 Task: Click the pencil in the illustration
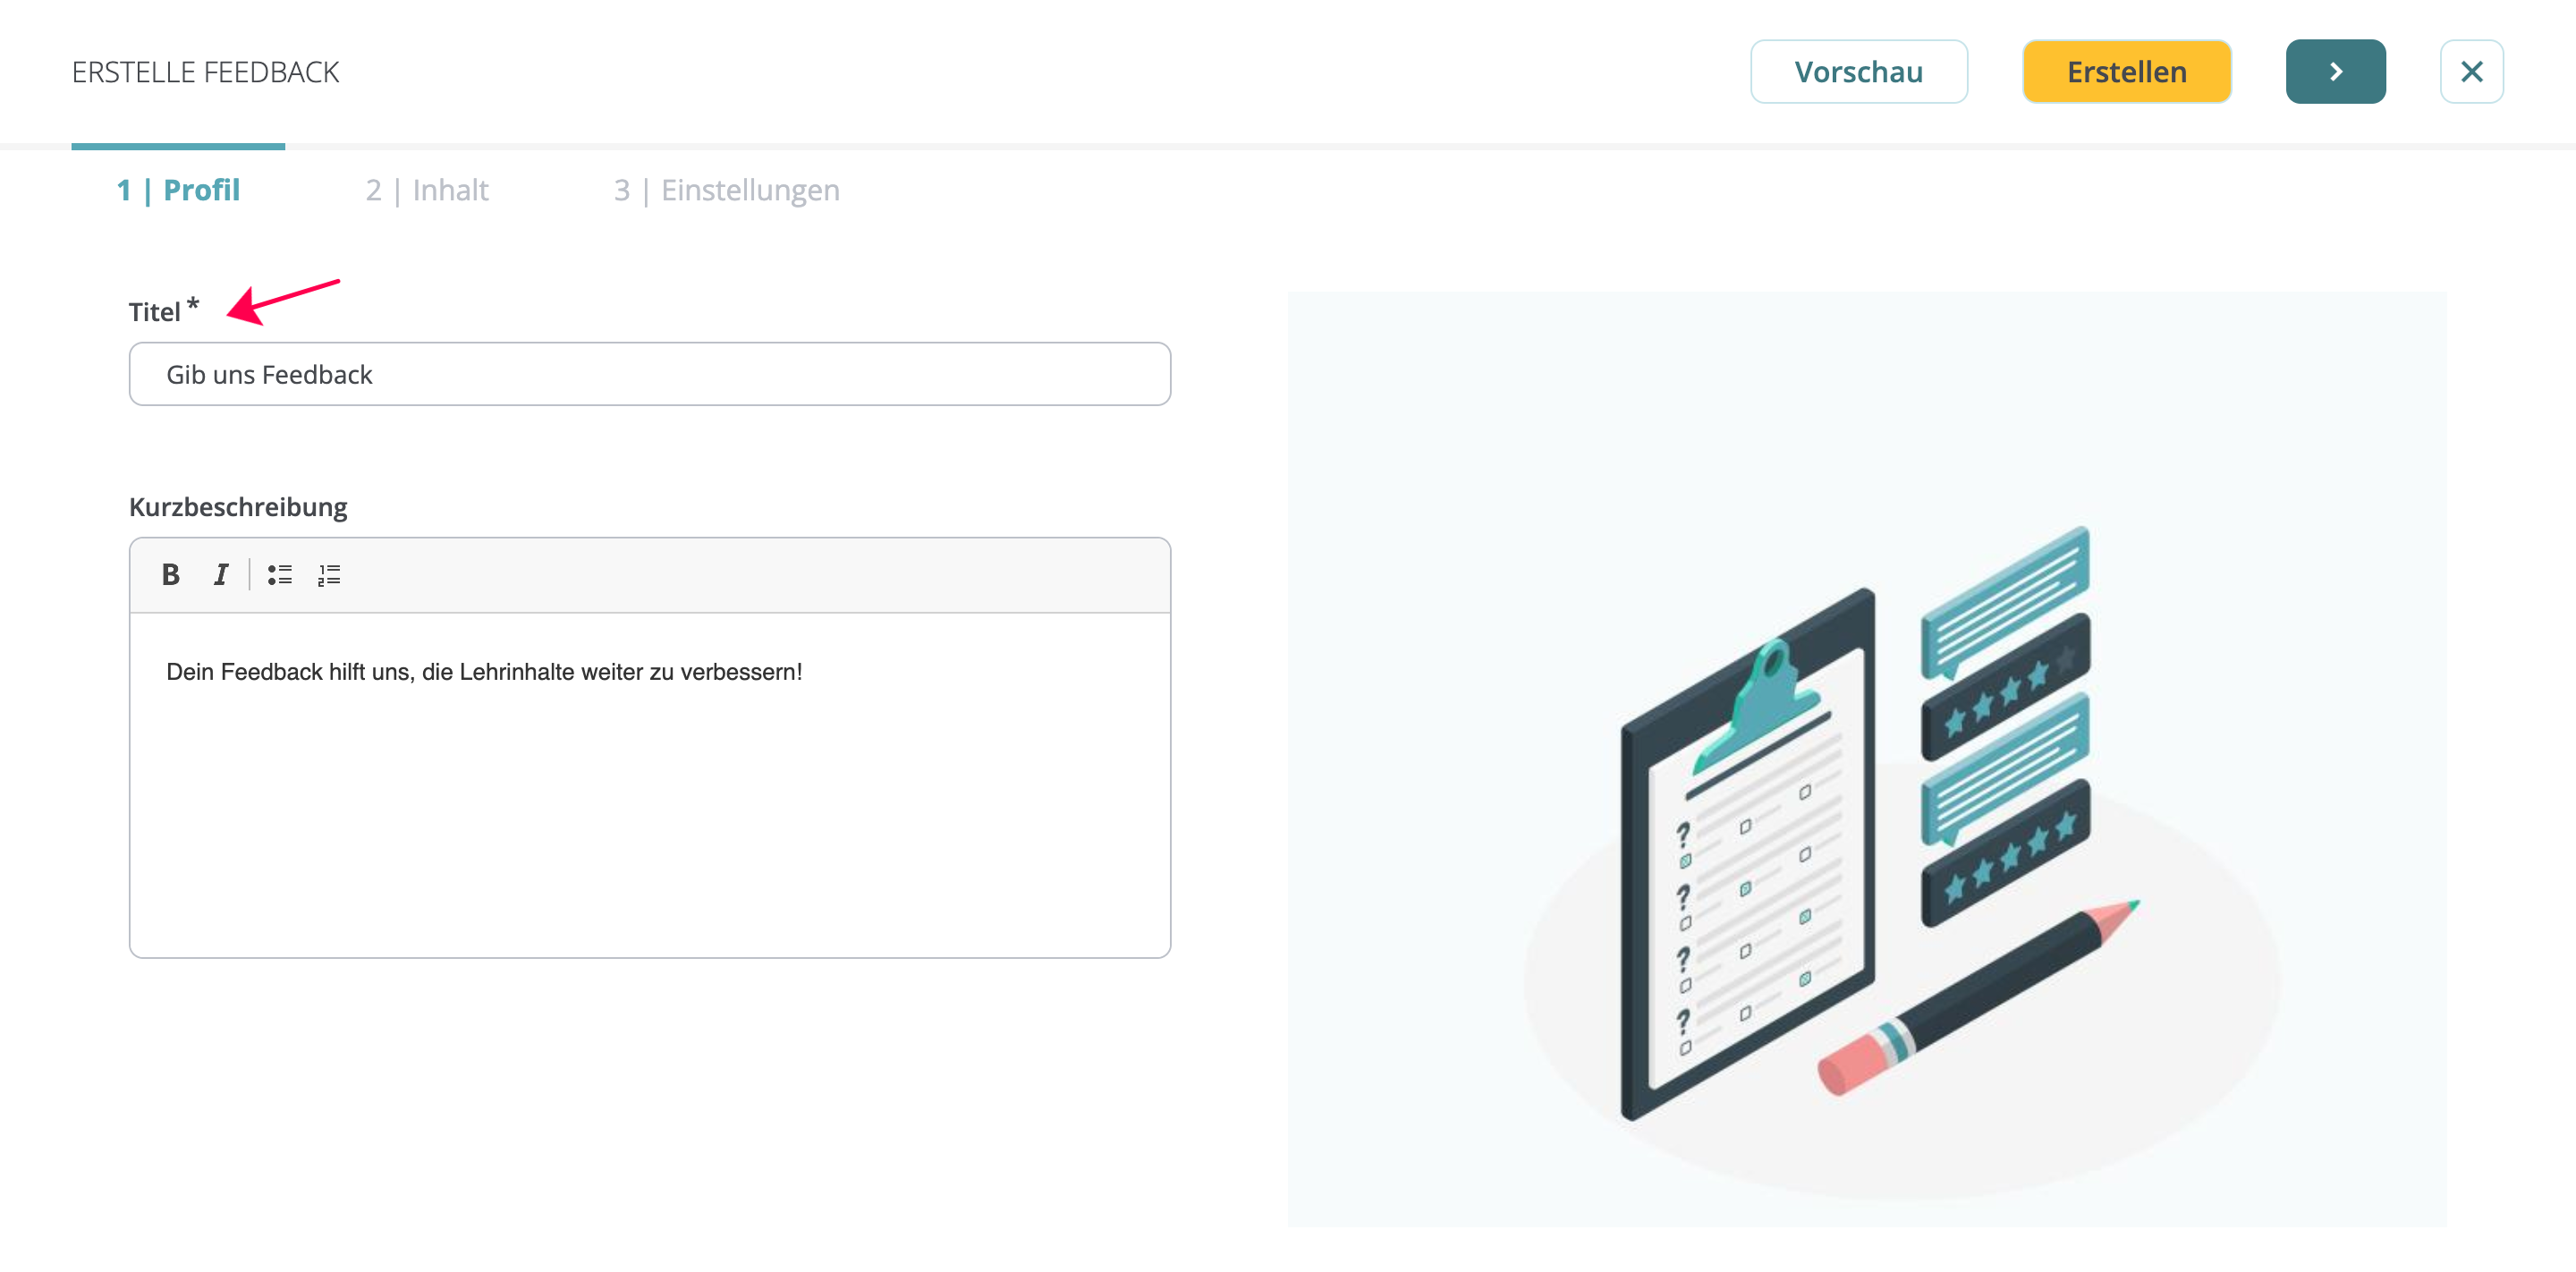1975,998
